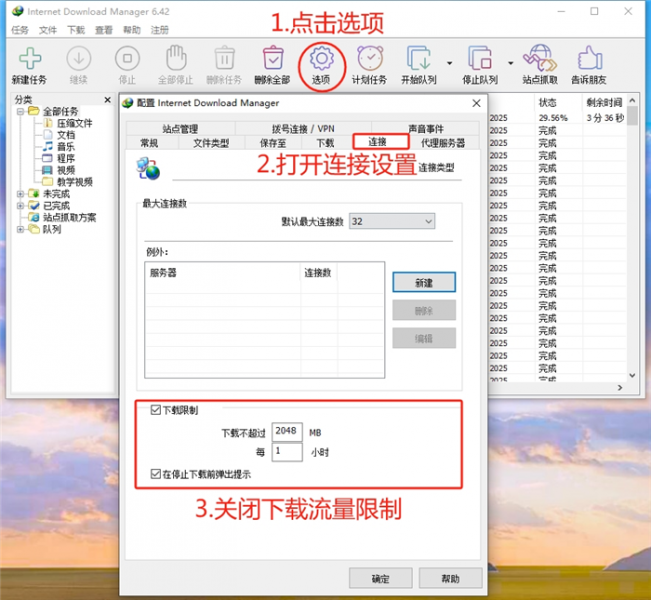The height and width of the screenshot is (600, 651).
Task: Click the 连接数 column header in exceptions list
Action: 318,273
